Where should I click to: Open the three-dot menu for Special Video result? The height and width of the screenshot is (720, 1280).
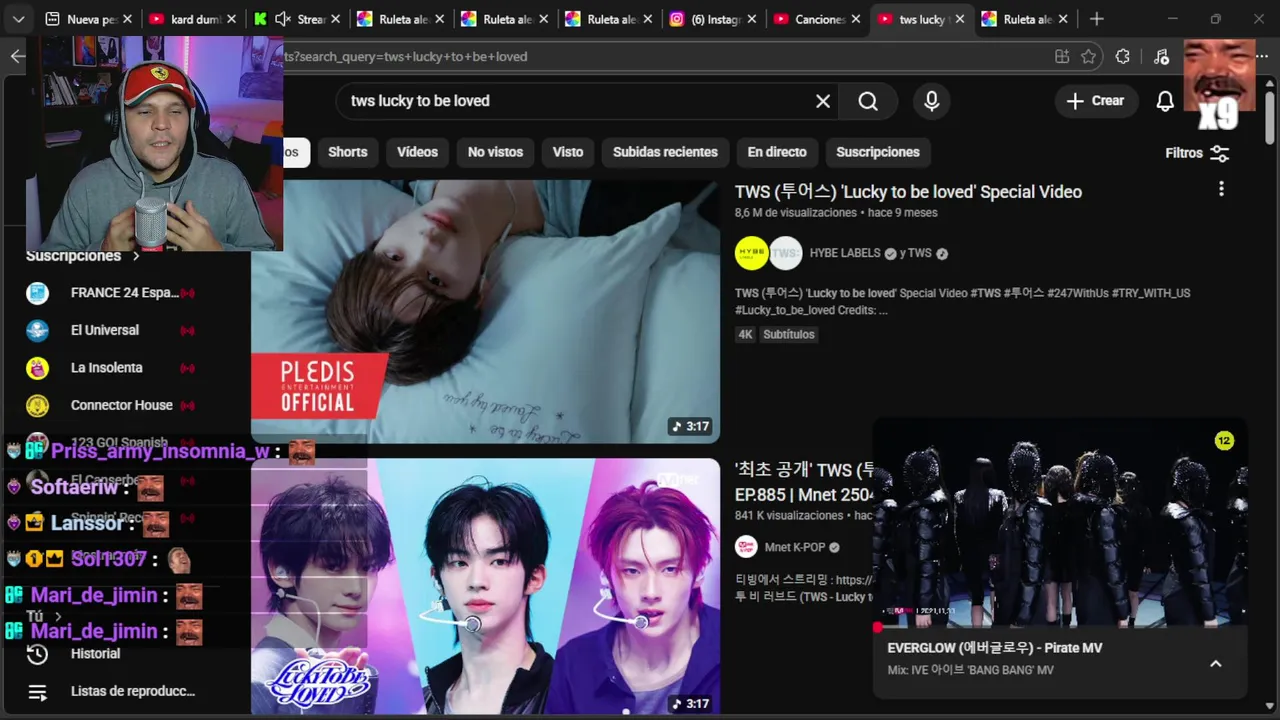(x=1221, y=189)
